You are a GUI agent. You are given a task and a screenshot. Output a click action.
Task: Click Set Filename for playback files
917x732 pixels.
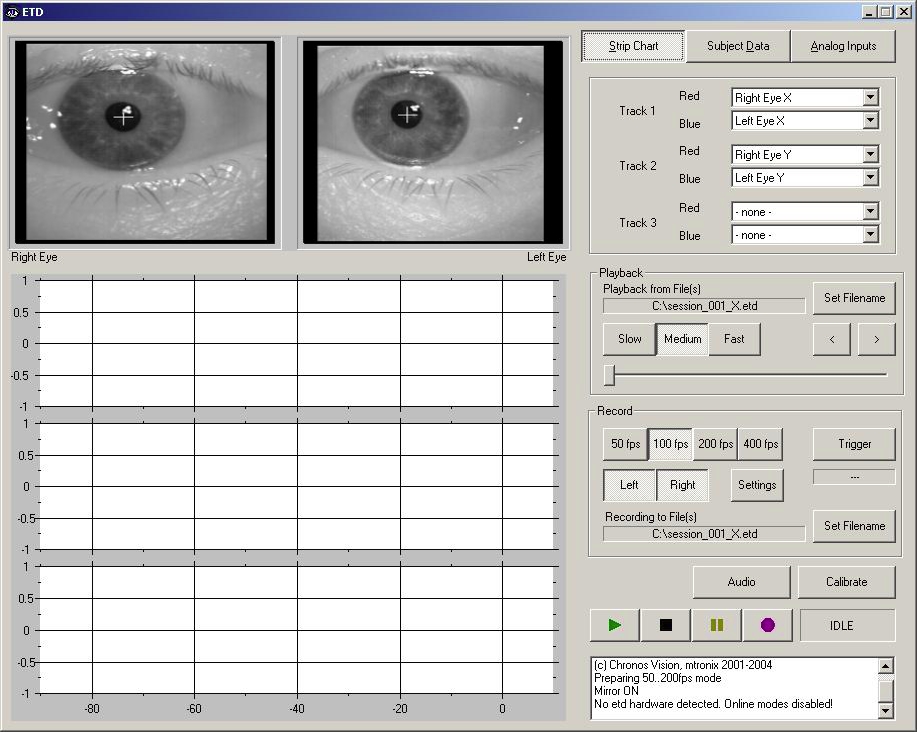pyautogui.click(x=853, y=297)
